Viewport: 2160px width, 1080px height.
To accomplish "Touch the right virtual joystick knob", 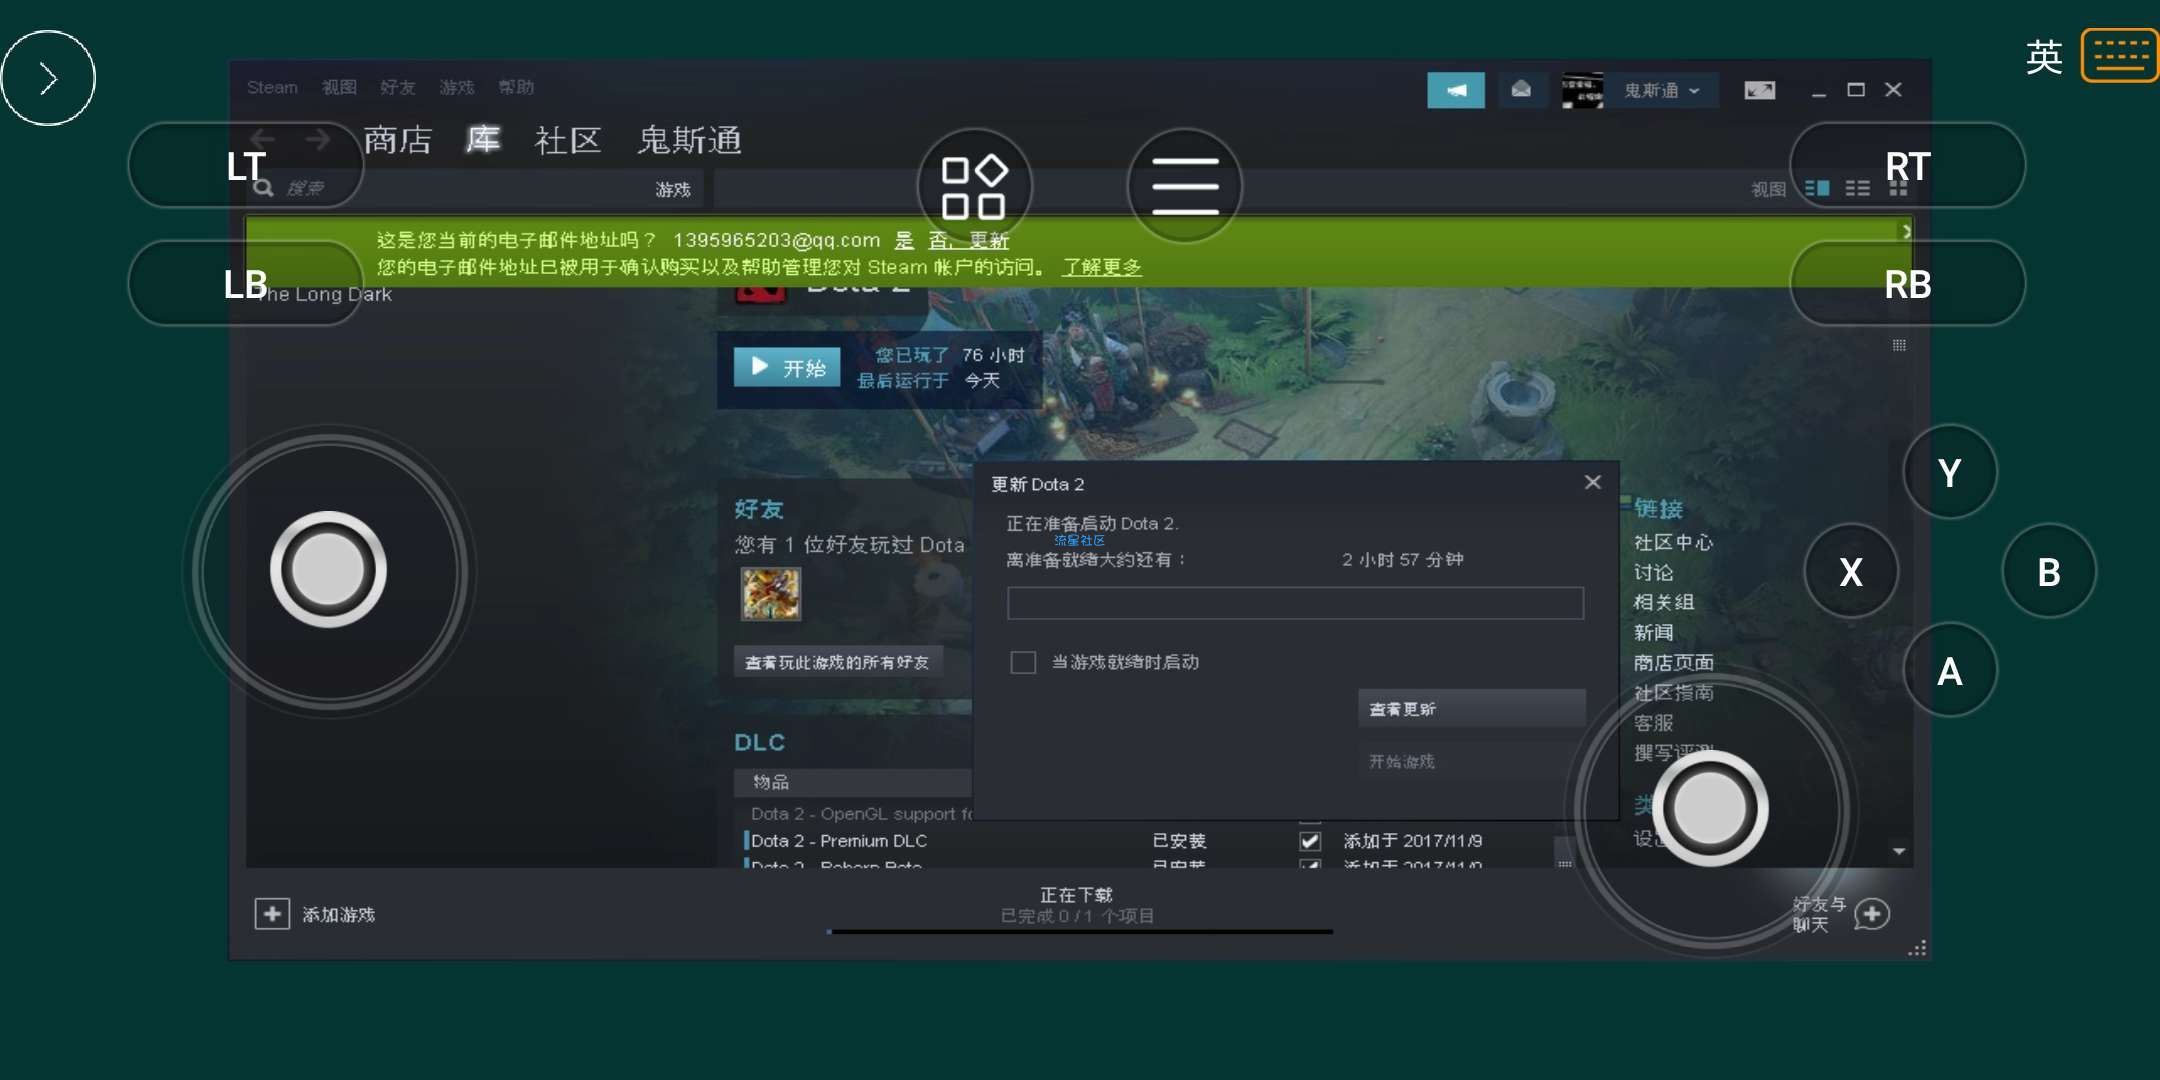I will [x=1710, y=808].
